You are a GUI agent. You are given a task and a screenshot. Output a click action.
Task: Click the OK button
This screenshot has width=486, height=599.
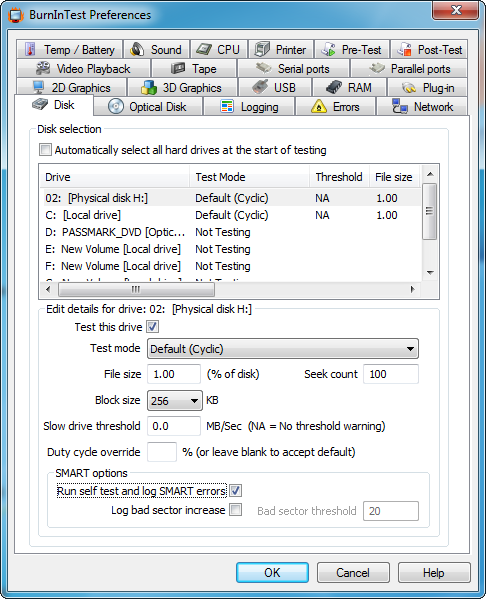(x=272, y=572)
